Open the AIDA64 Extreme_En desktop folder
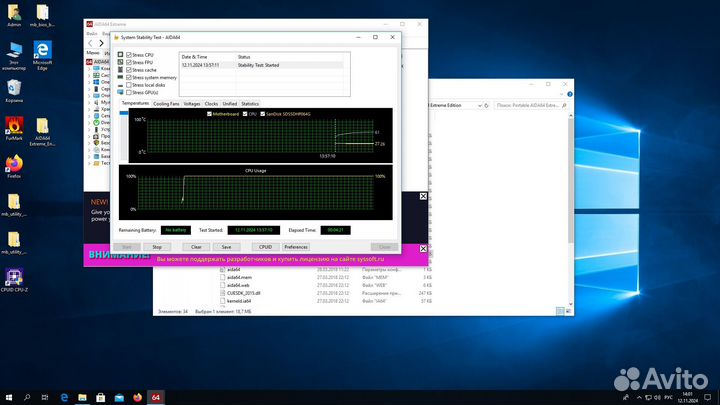Viewport: 720px width, 405px height. point(42,131)
